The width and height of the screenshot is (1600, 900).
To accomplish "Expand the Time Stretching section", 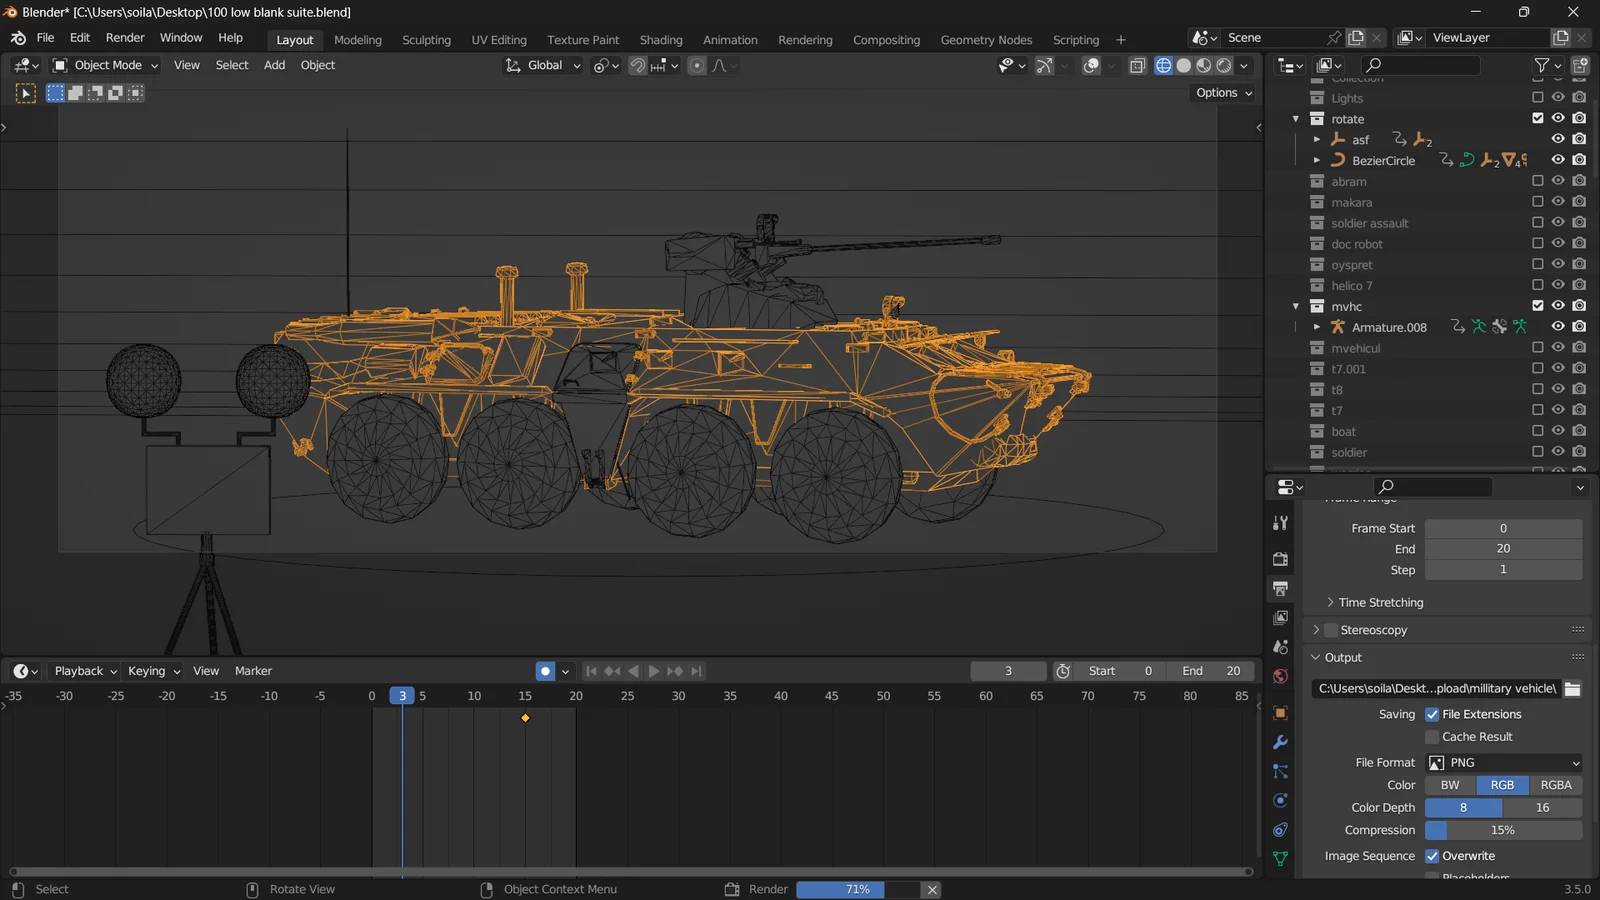I will (x=1377, y=602).
